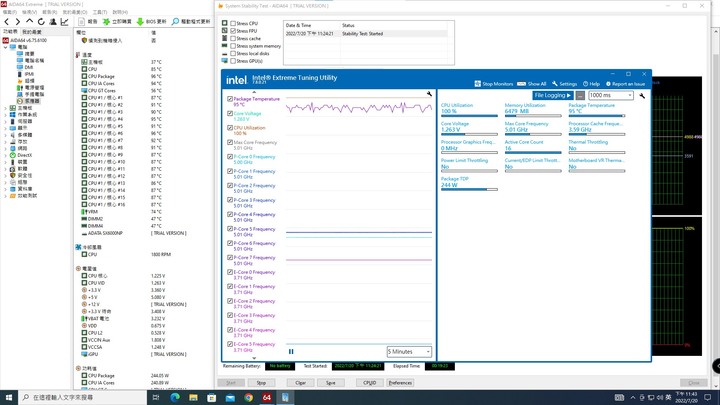Open Preferences in the stability test window
Image resolution: width=720 pixels, height=405 pixels.
[400, 382]
